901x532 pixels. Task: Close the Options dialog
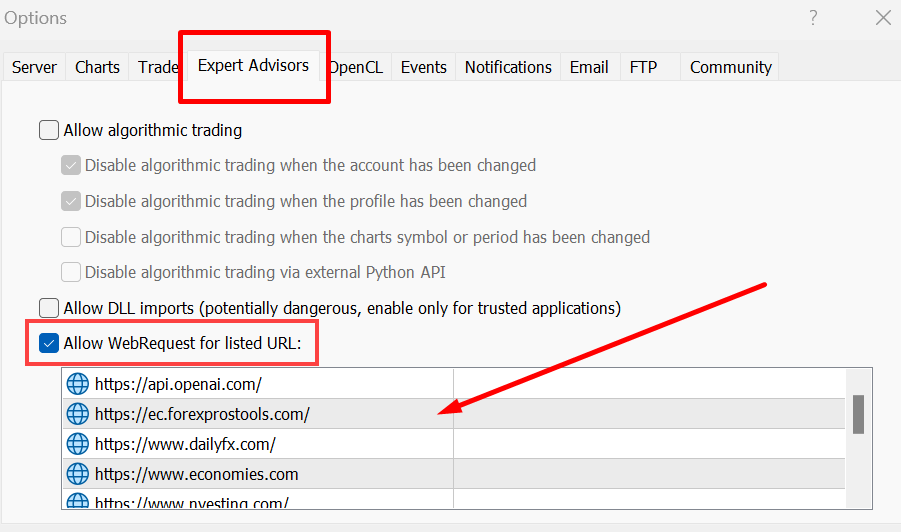click(x=883, y=18)
